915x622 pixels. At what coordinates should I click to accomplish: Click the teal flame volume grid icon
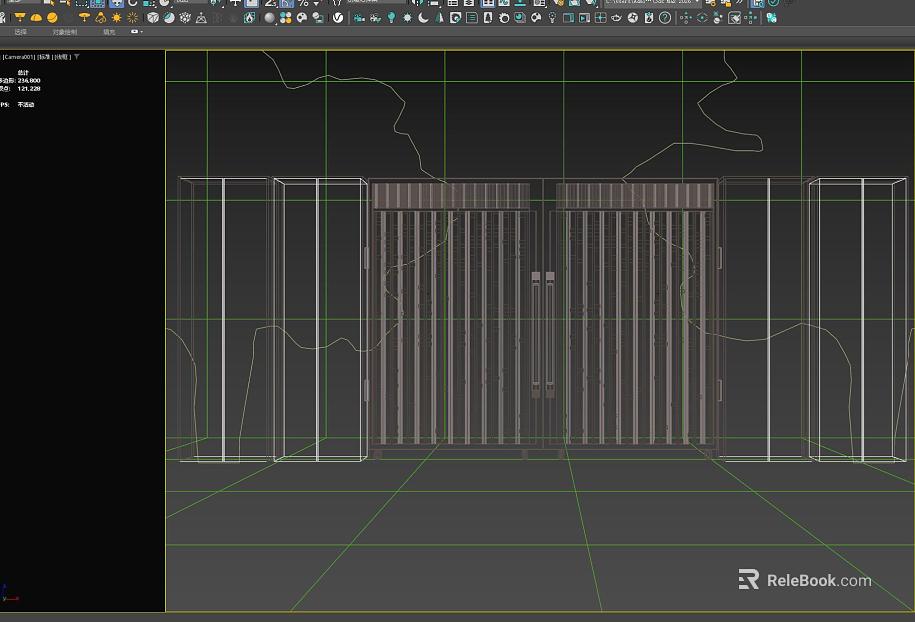(249, 18)
